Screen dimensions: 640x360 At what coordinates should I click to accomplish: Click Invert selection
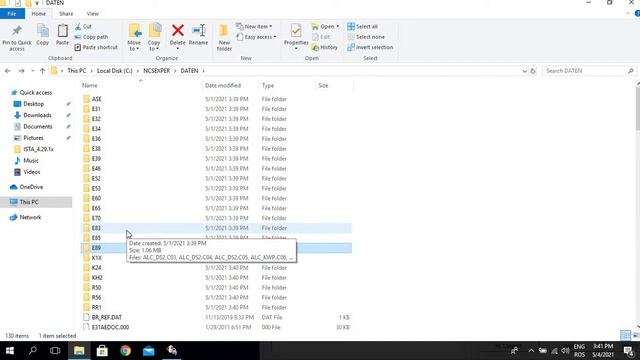coord(370,47)
